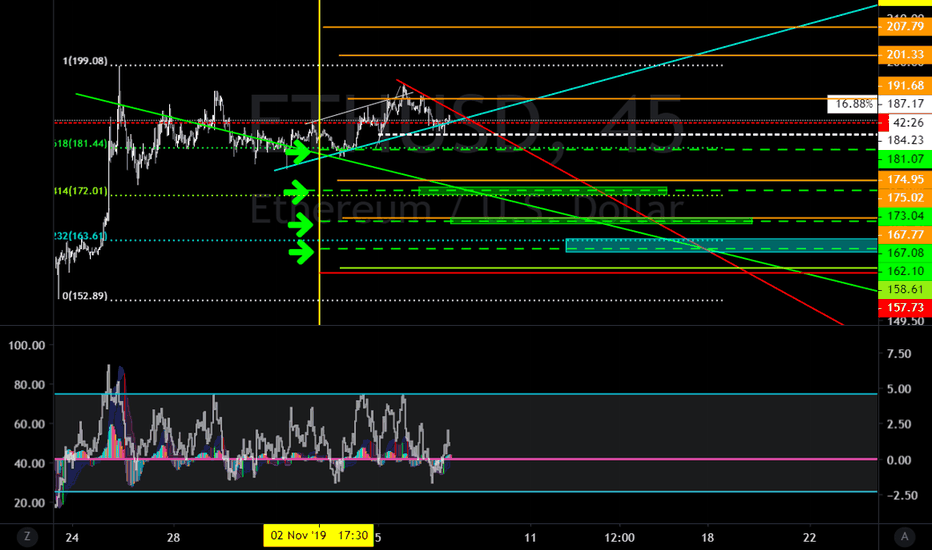932x550 pixels.
Task: Click the 7.50 right indicator scale value
Action: (899, 354)
